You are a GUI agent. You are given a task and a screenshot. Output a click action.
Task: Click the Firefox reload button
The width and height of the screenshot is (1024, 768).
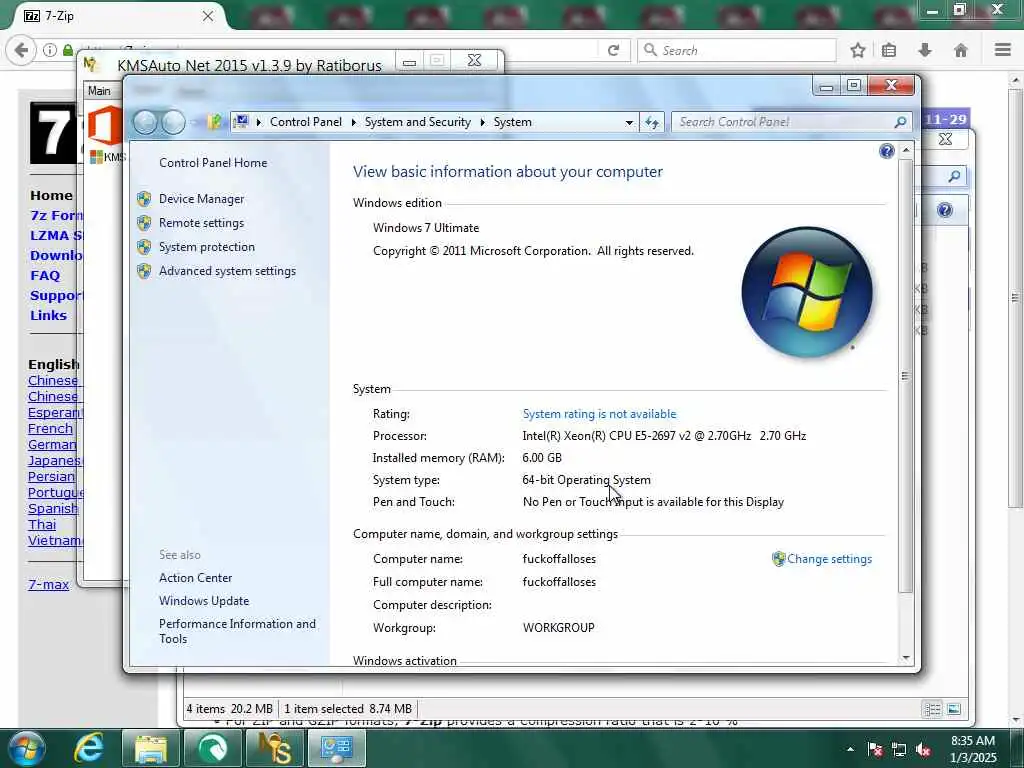click(x=613, y=50)
